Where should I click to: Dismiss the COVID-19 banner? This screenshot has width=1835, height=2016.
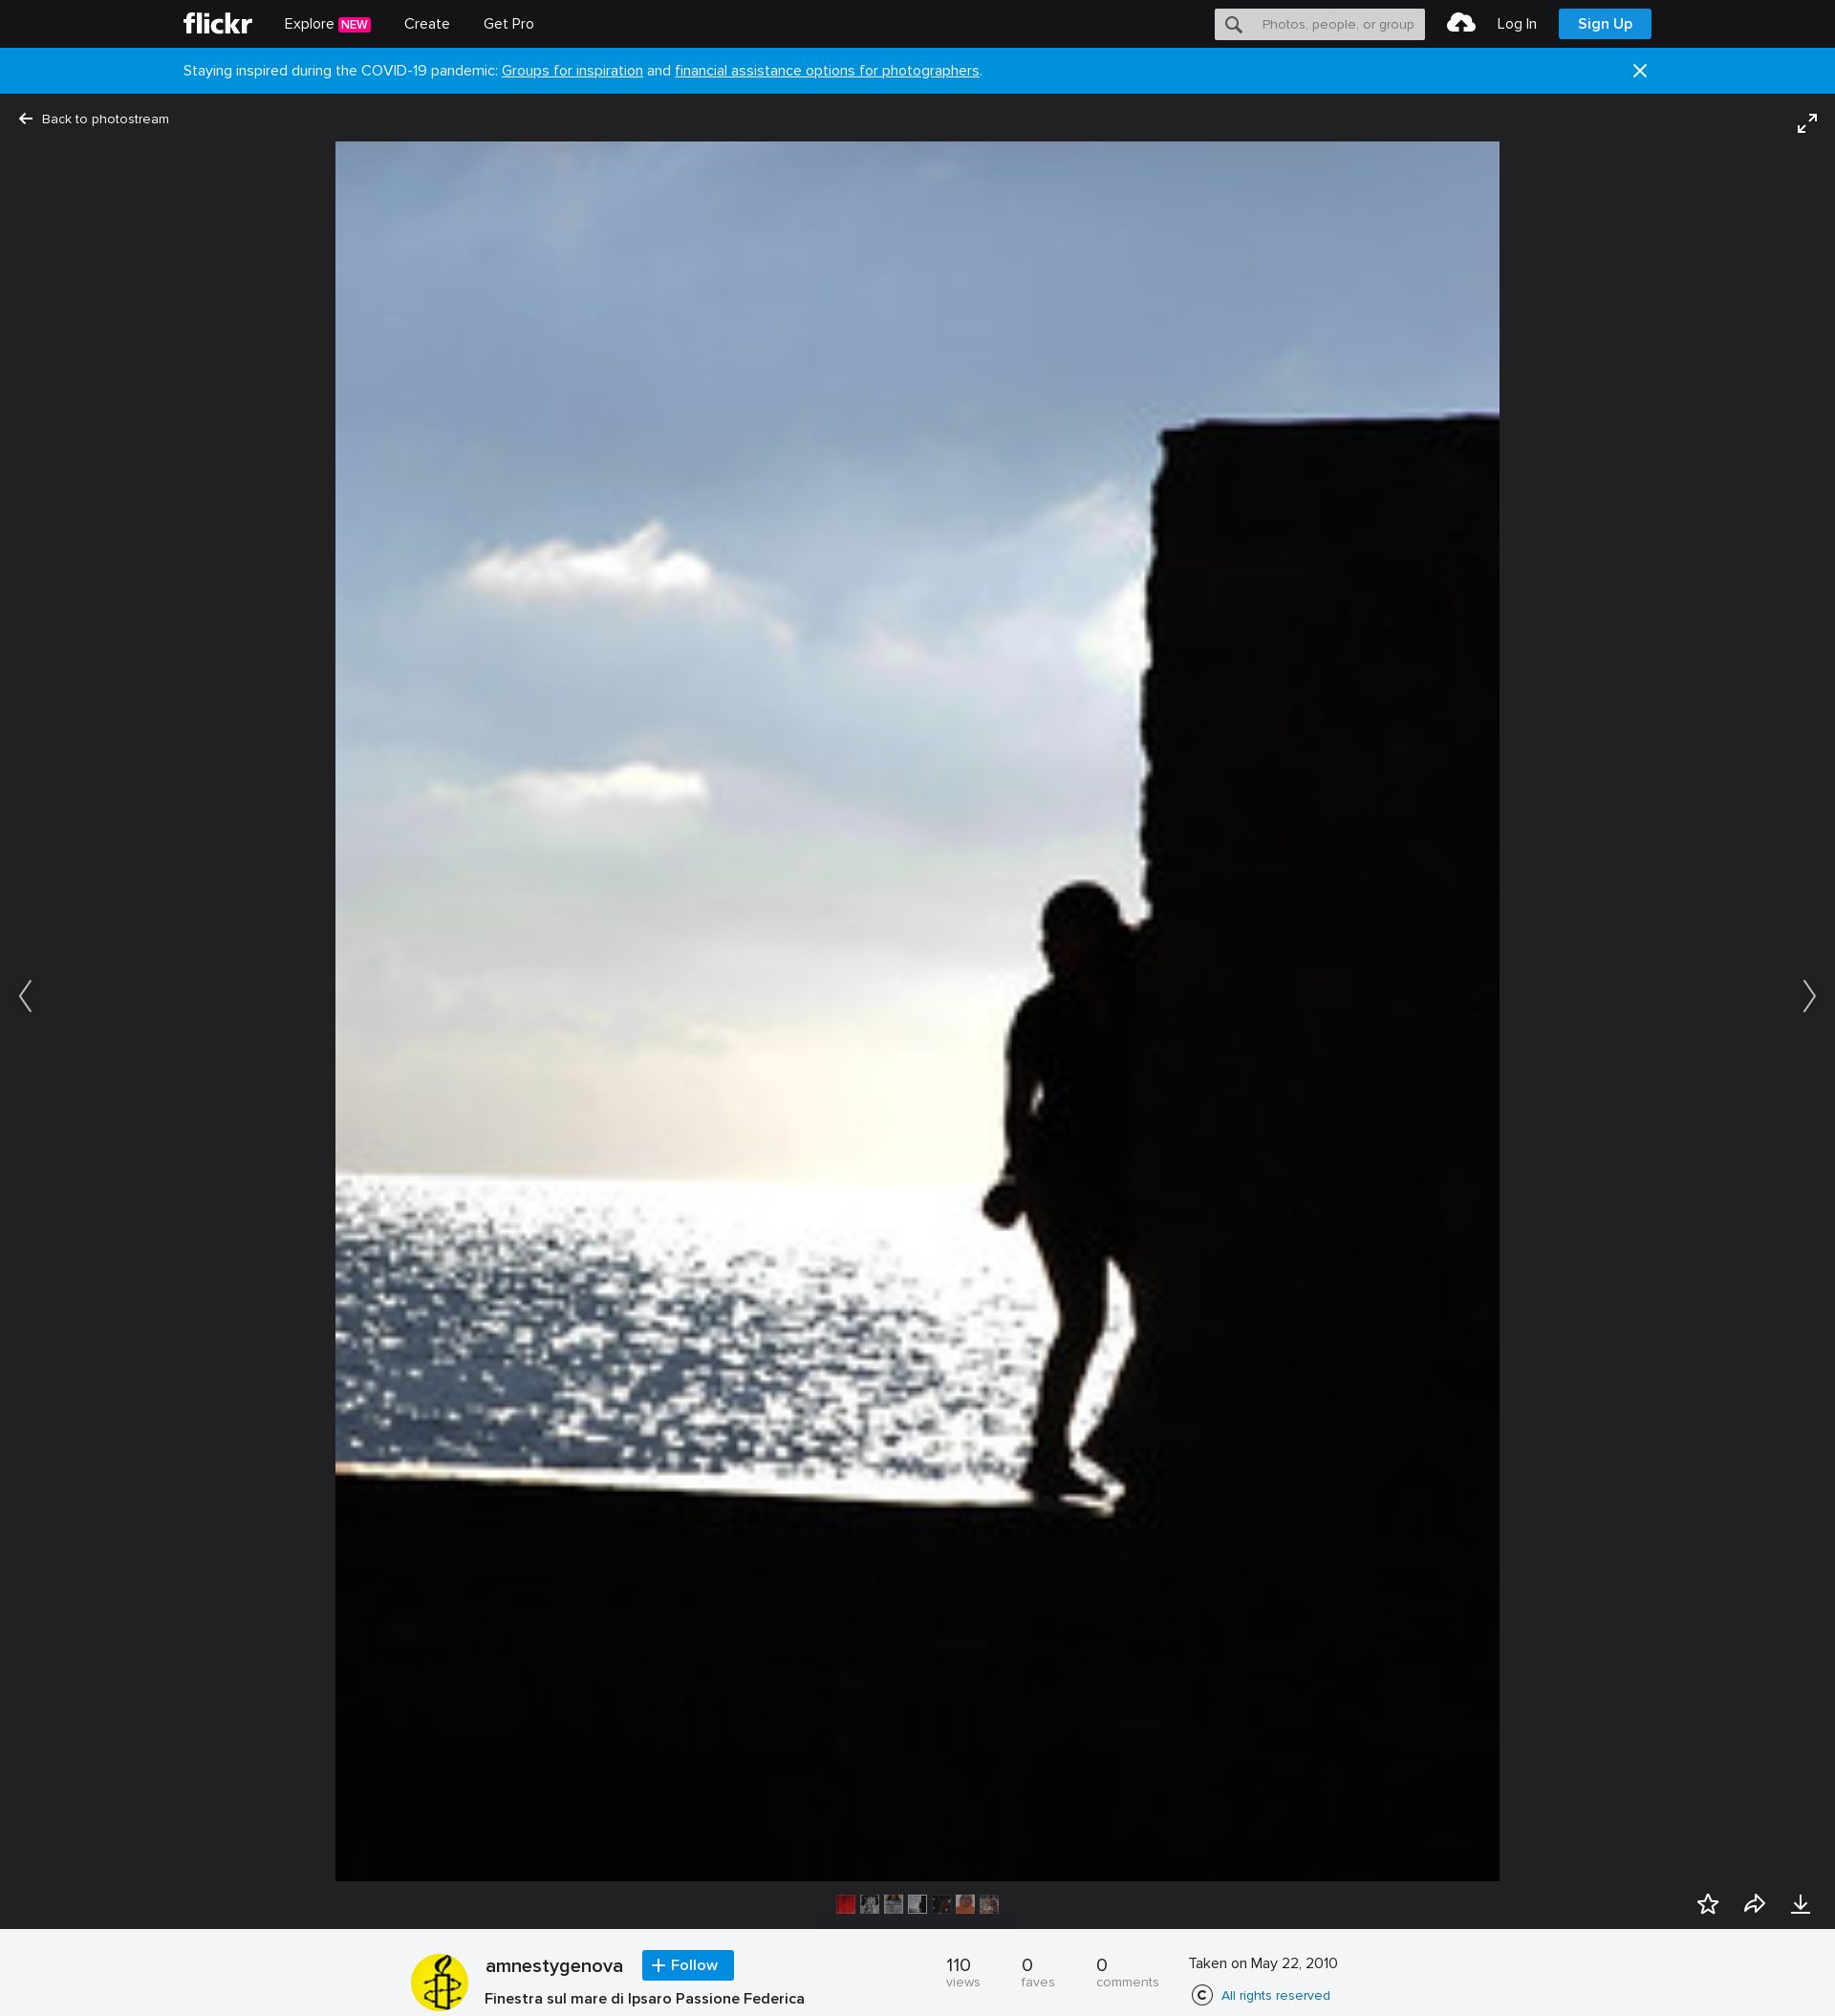tap(1639, 71)
